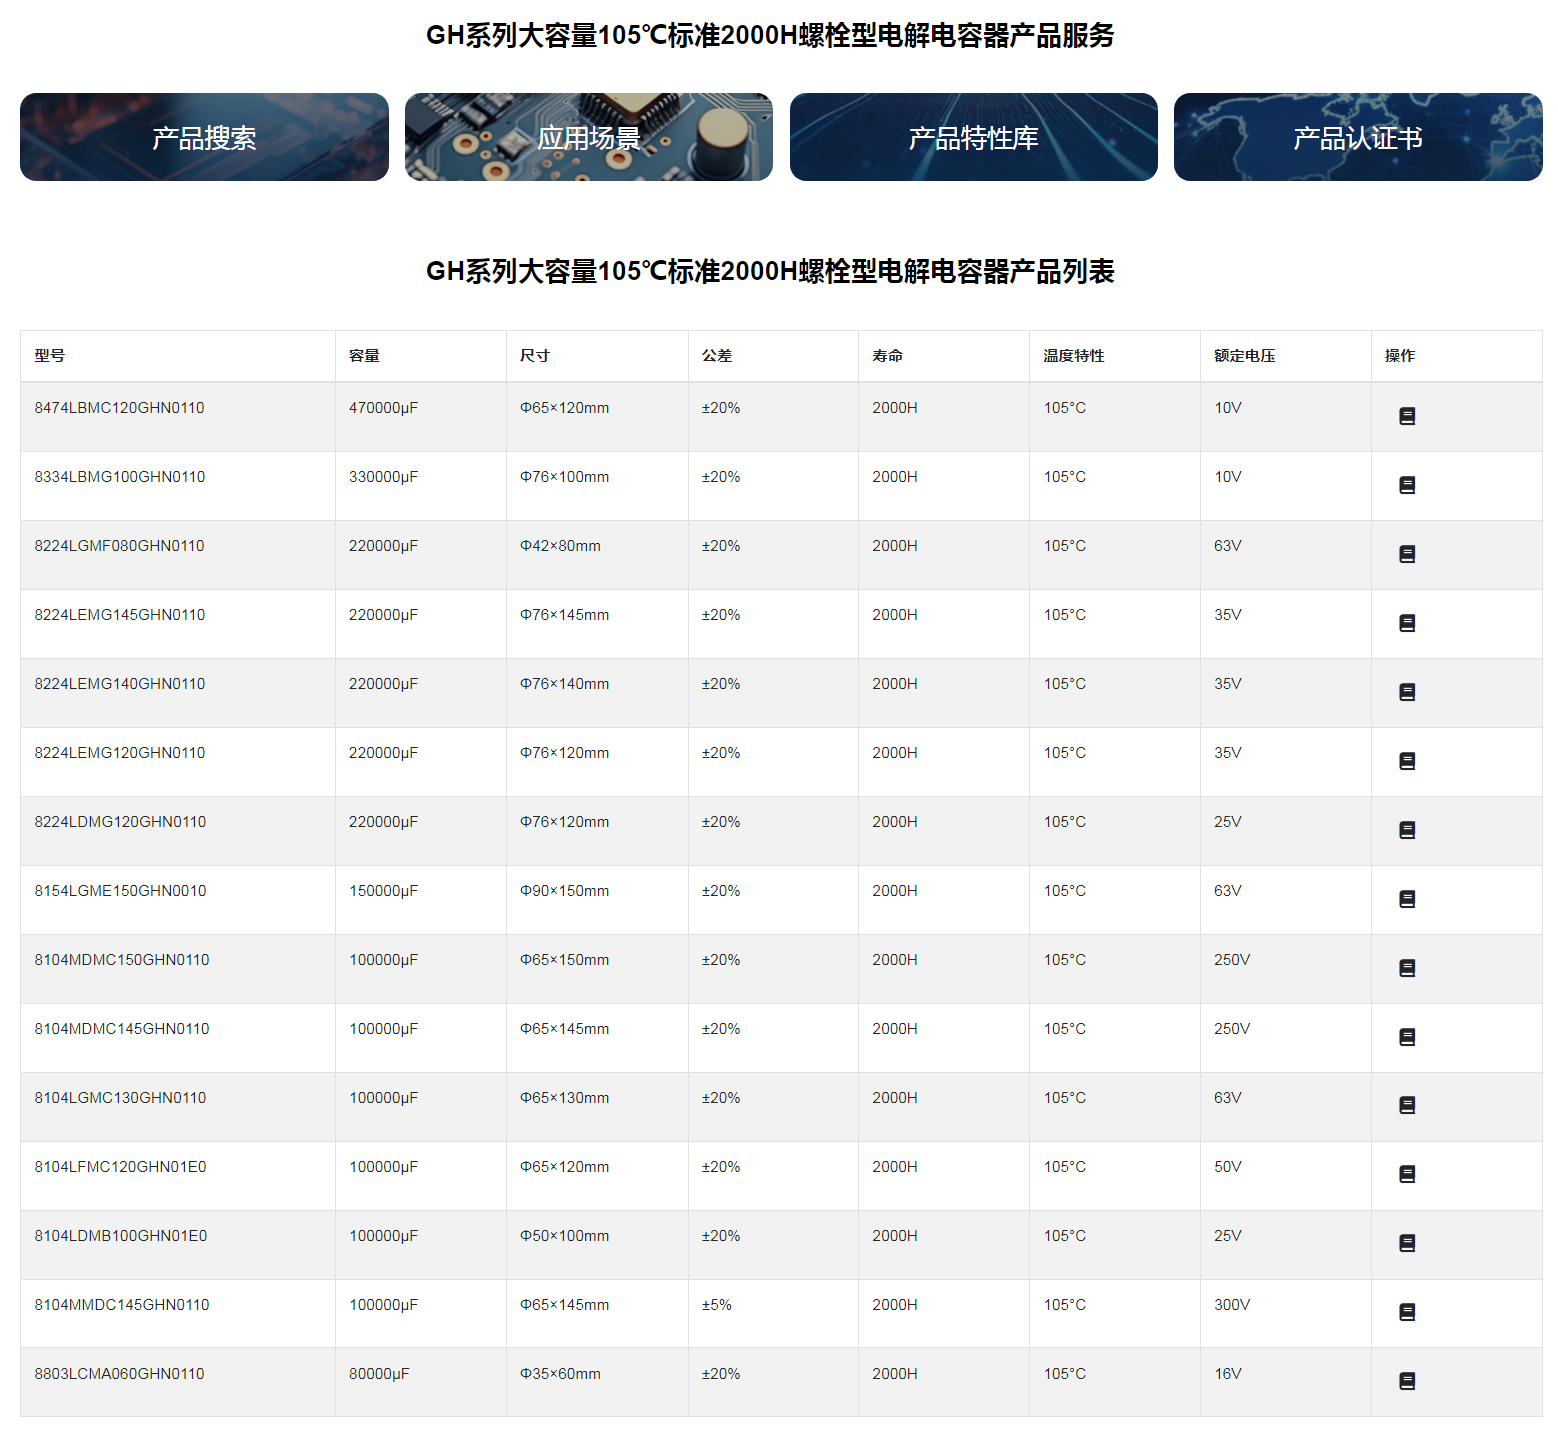Click the 容量 column header
The width and height of the screenshot is (1558, 1429).
coord(364,356)
